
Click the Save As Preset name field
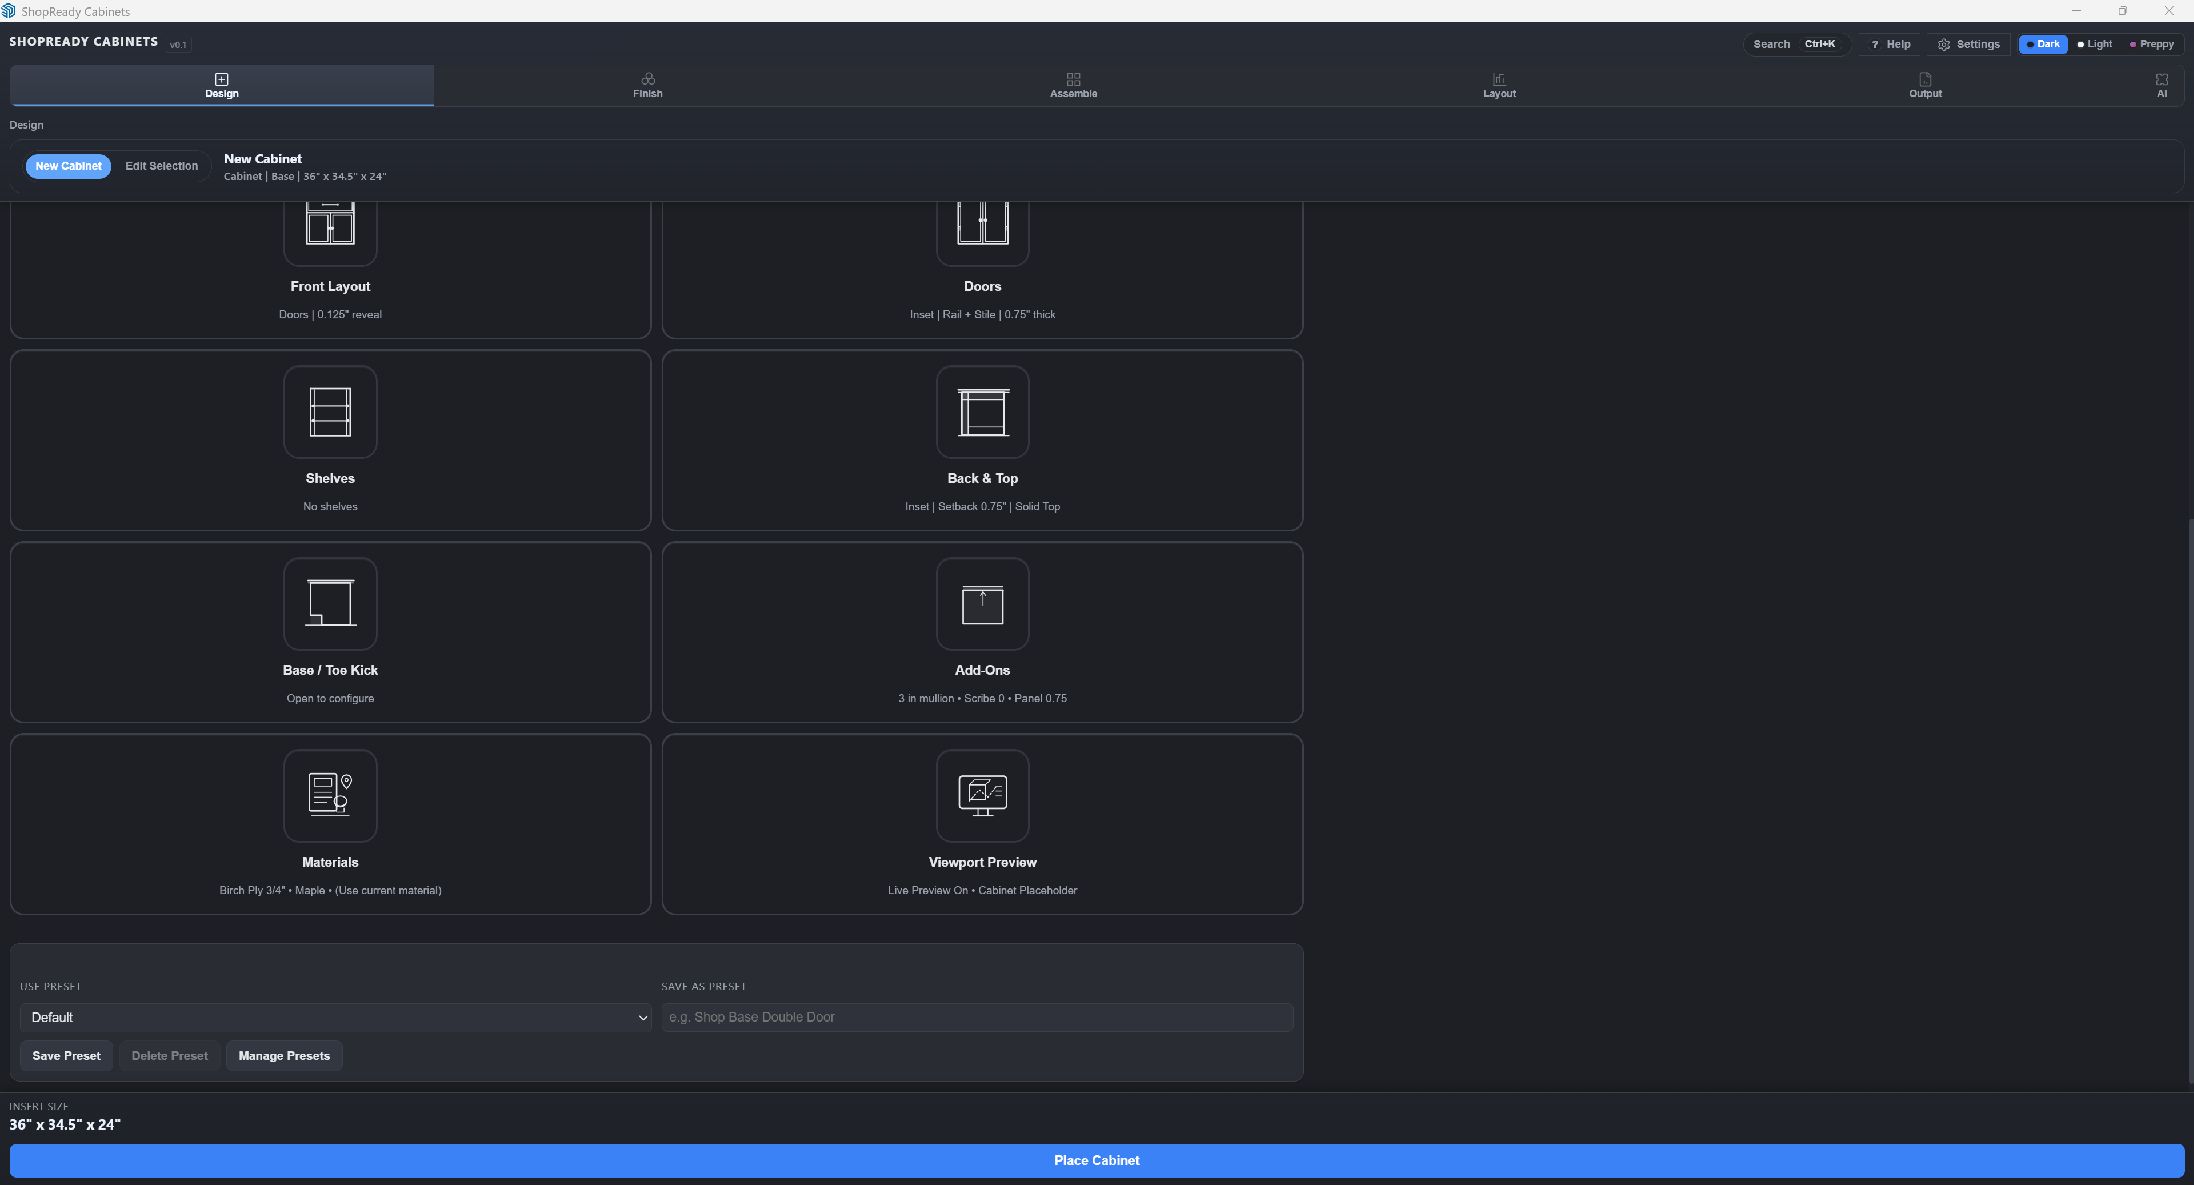(977, 1018)
